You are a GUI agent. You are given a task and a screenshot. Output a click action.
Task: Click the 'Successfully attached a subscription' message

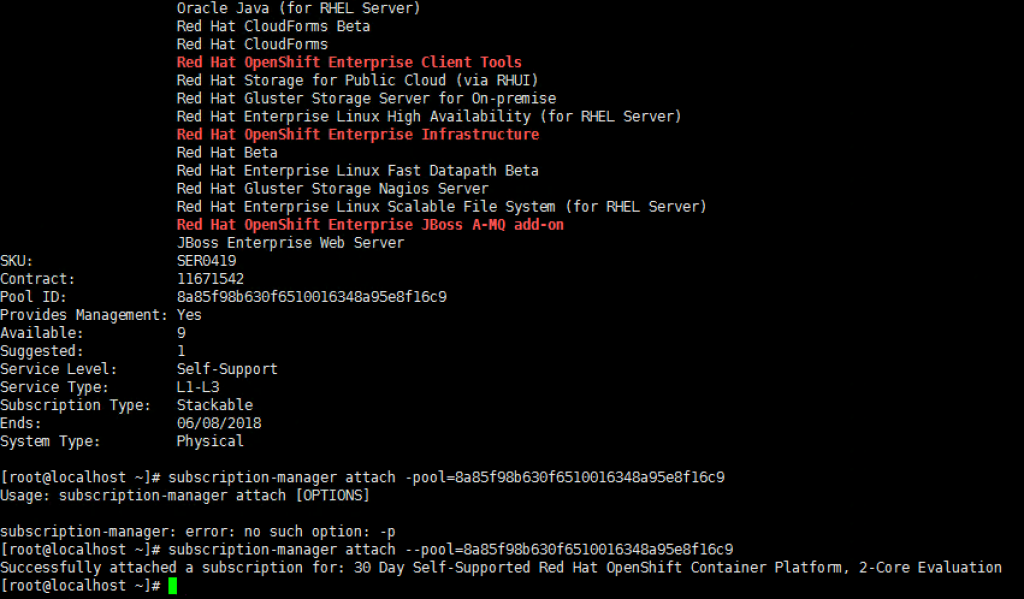click(x=501, y=568)
